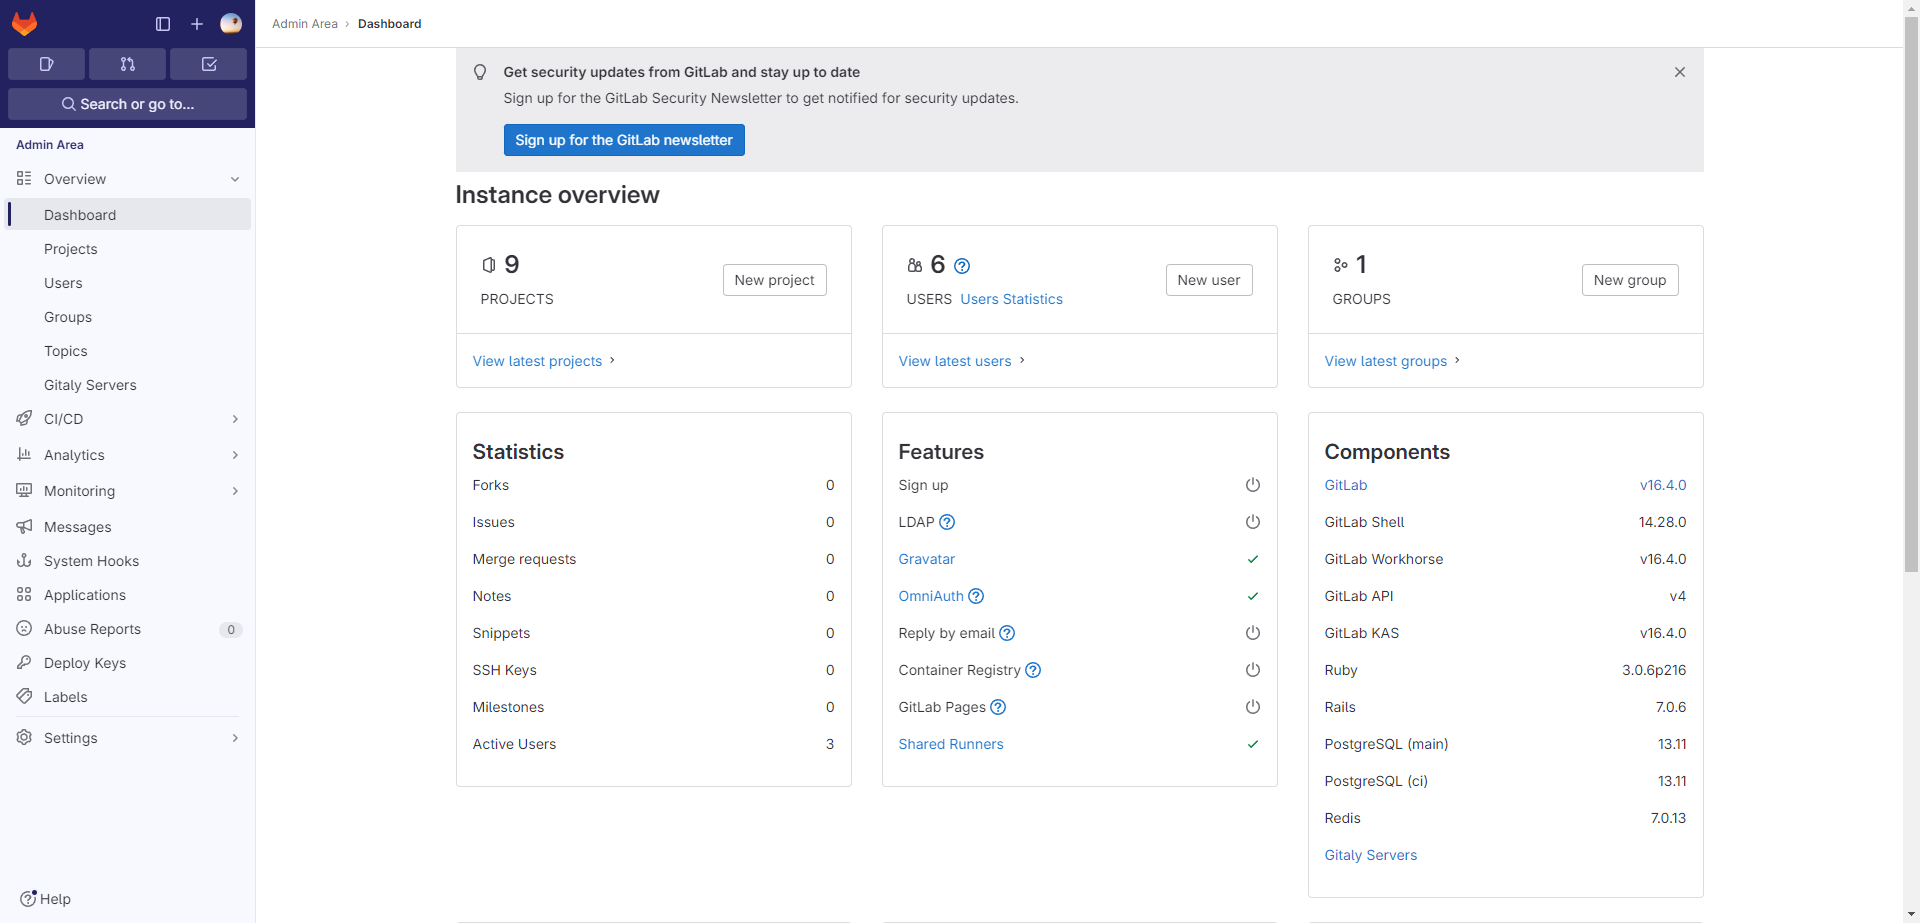Click the help icon next to LDAP

(x=948, y=522)
